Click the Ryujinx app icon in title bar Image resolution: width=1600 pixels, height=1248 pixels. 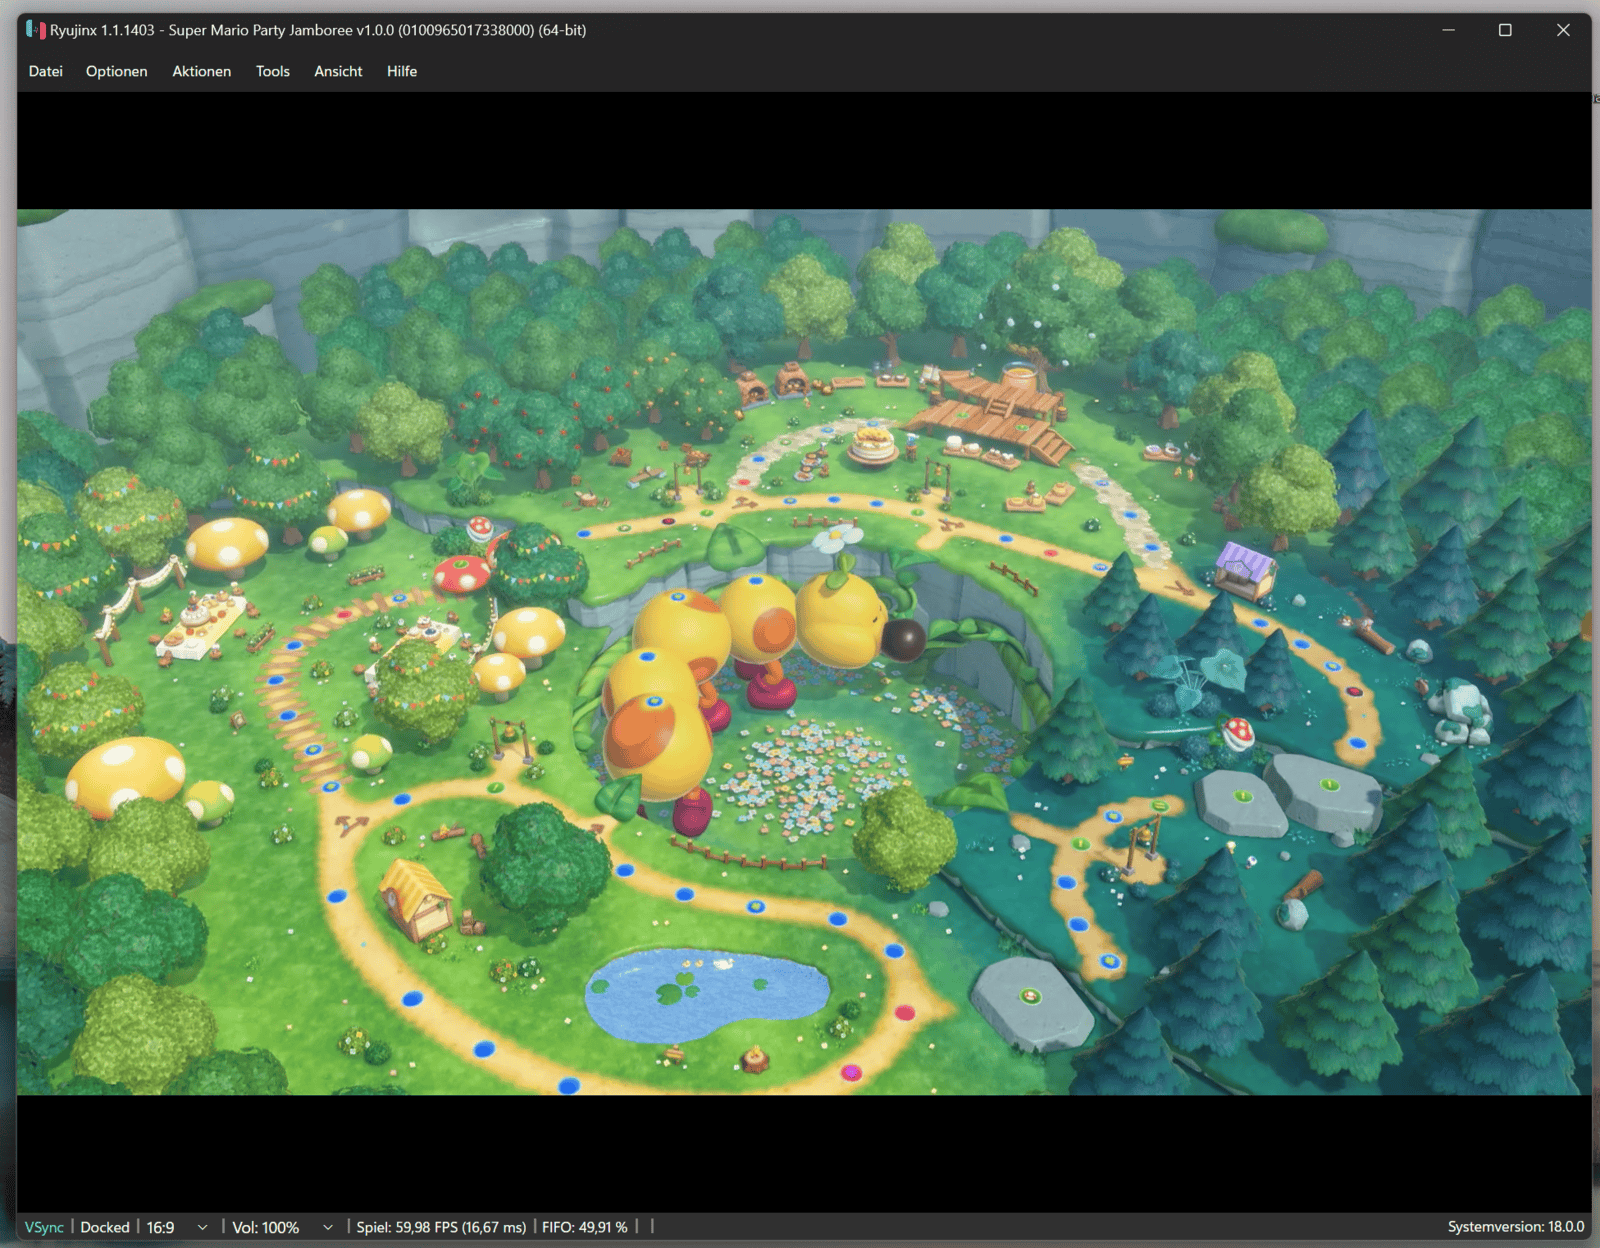36,30
